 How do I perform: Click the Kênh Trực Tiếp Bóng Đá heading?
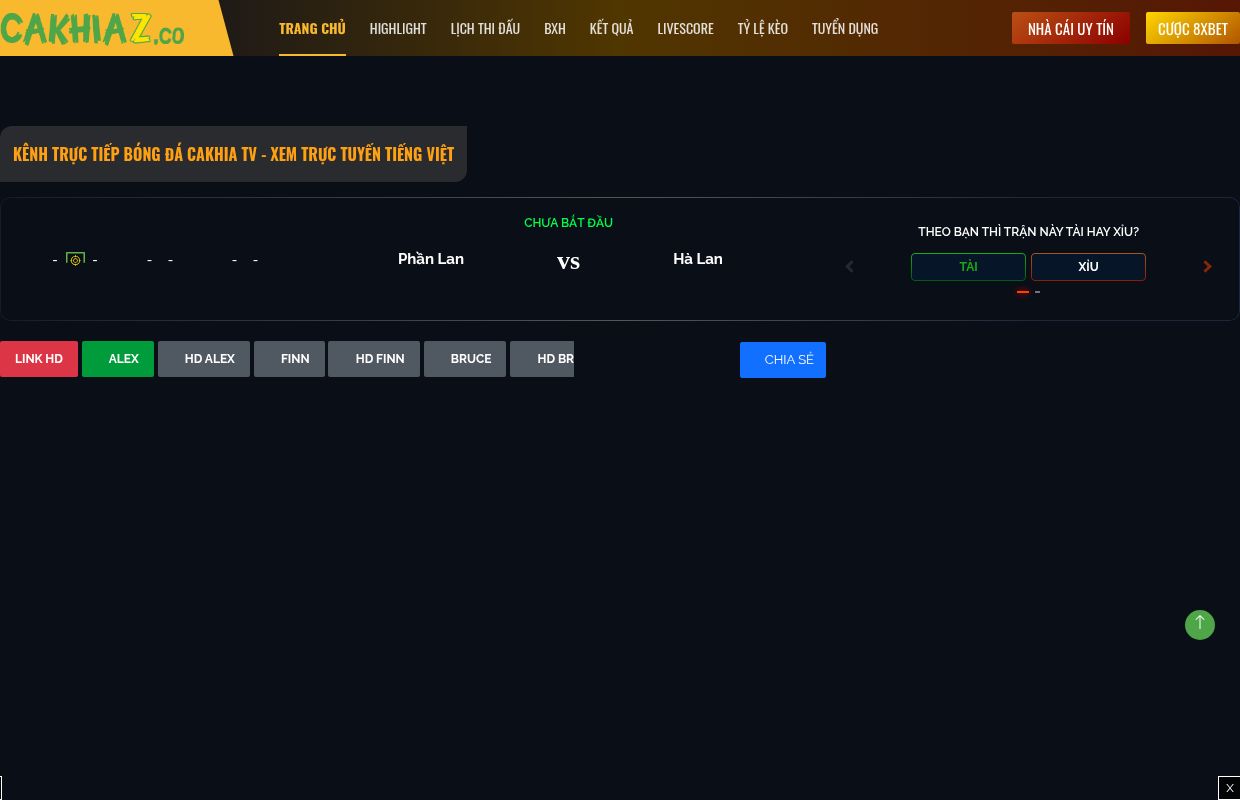point(233,154)
